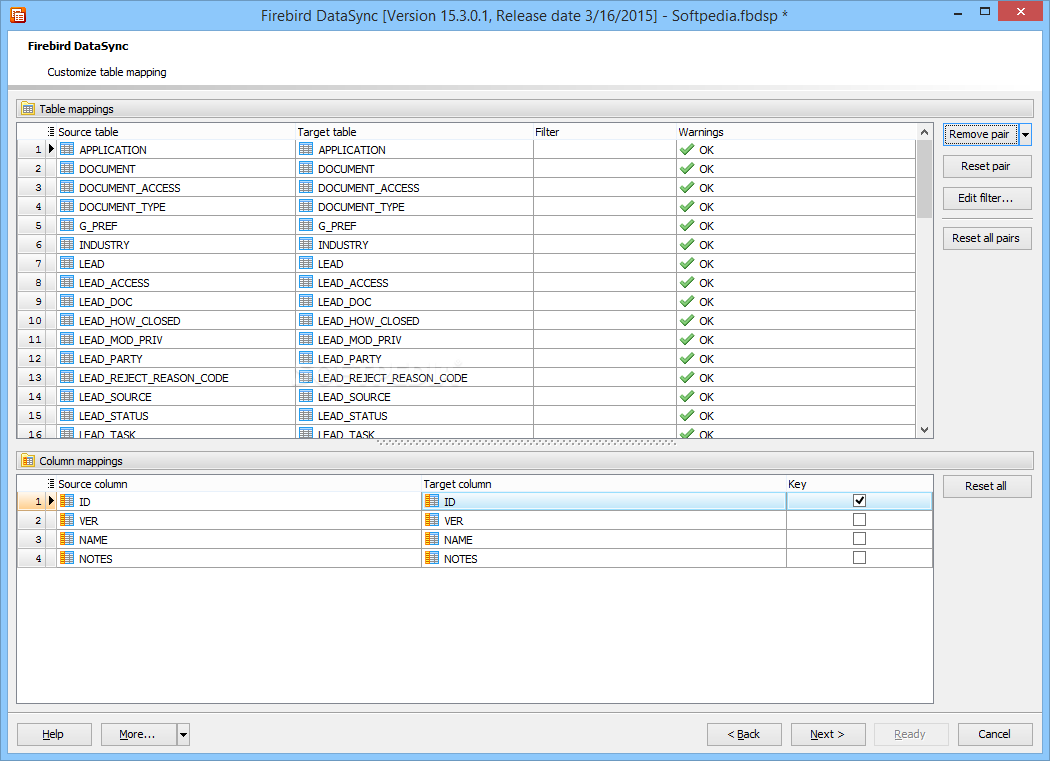The image size is (1050, 761).
Task: Cancel the wizard
Action: pos(995,734)
